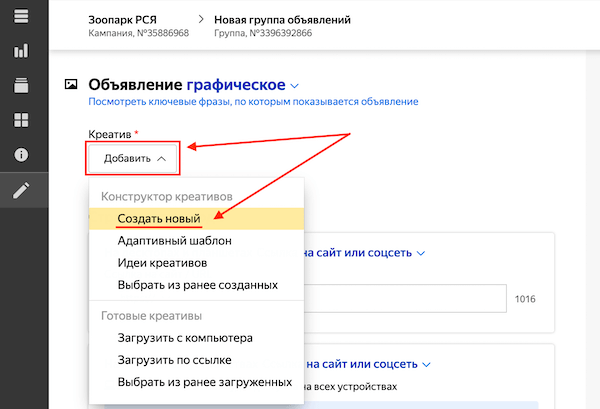The image size is (600, 409).
Task: Open statistics via the bar chart icon
Action: pyautogui.click(x=22, y=51)
